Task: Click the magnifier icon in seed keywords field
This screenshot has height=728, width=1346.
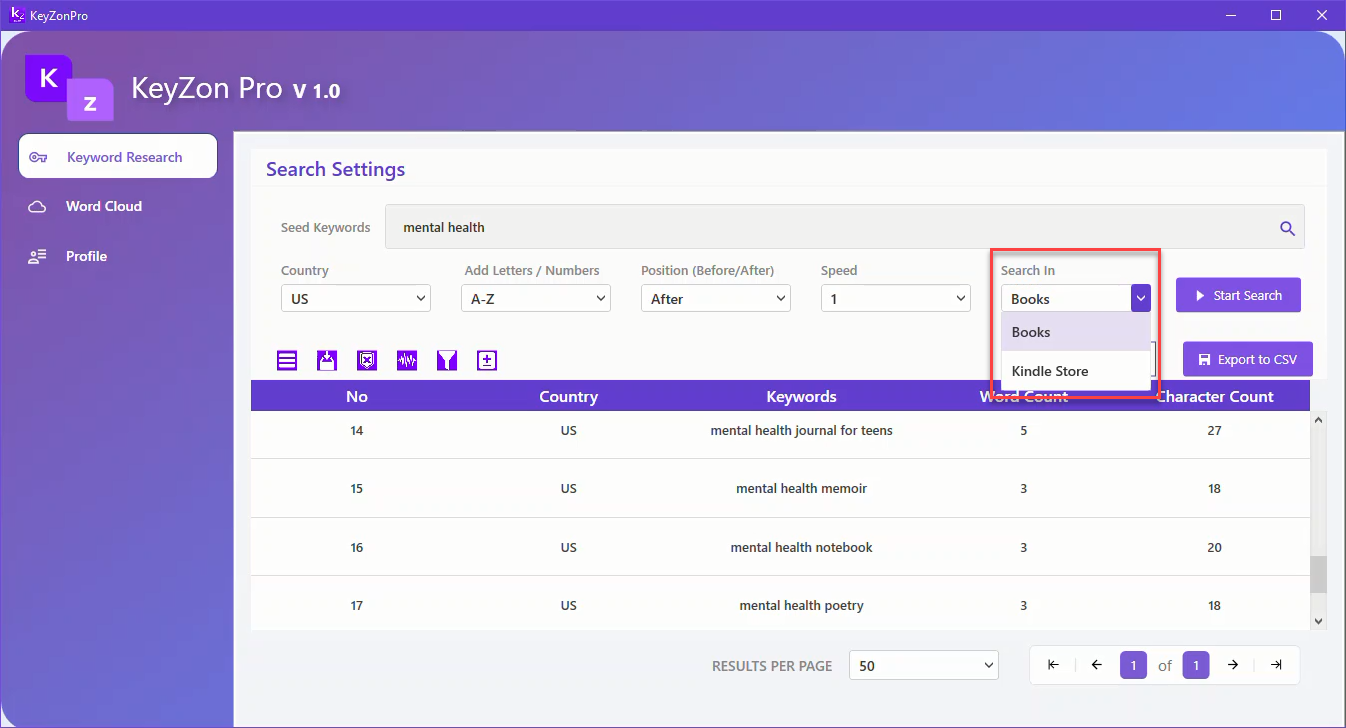Action: tap(1287, 228)
